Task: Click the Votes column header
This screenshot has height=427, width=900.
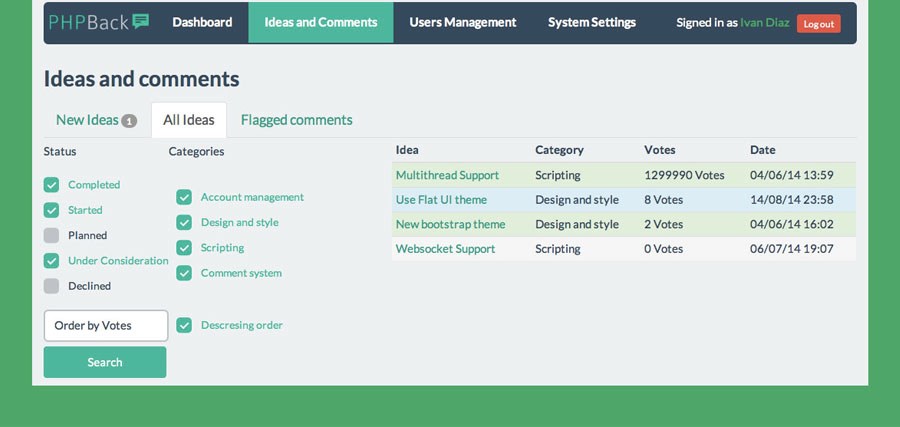Action: tap(660, 150)
